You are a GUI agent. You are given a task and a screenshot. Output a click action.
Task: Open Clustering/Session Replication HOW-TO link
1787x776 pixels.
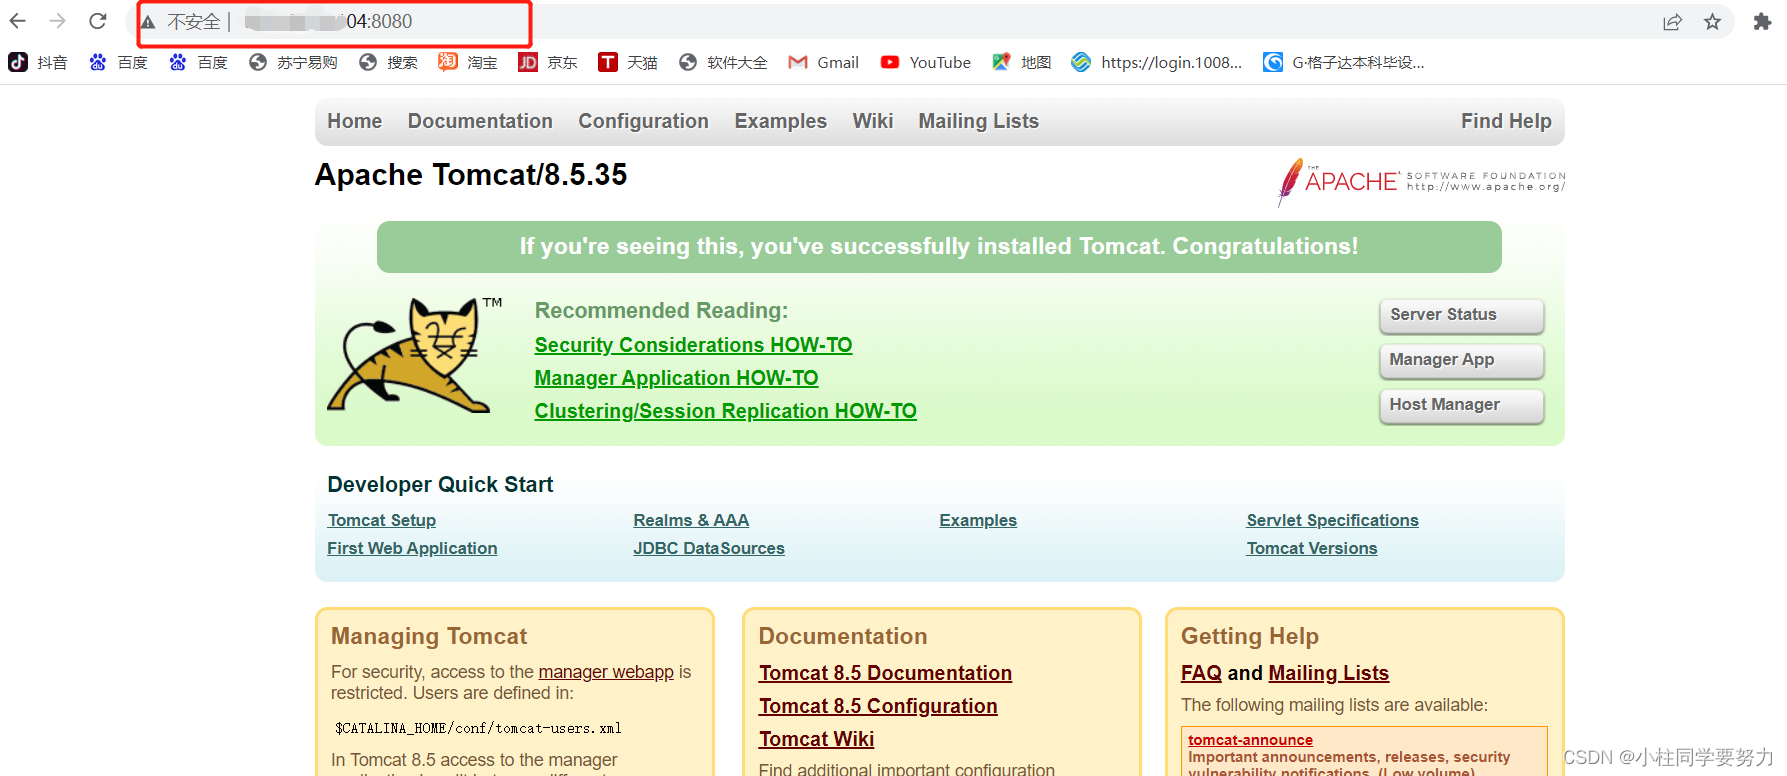725,411
